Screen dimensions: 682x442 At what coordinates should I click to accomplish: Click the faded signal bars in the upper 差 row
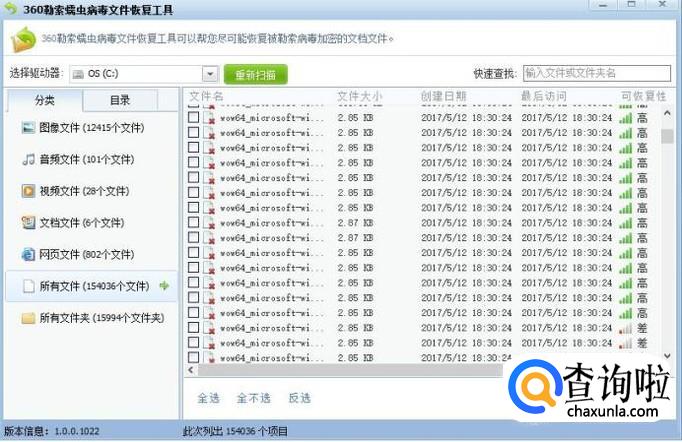coord(625,328)
